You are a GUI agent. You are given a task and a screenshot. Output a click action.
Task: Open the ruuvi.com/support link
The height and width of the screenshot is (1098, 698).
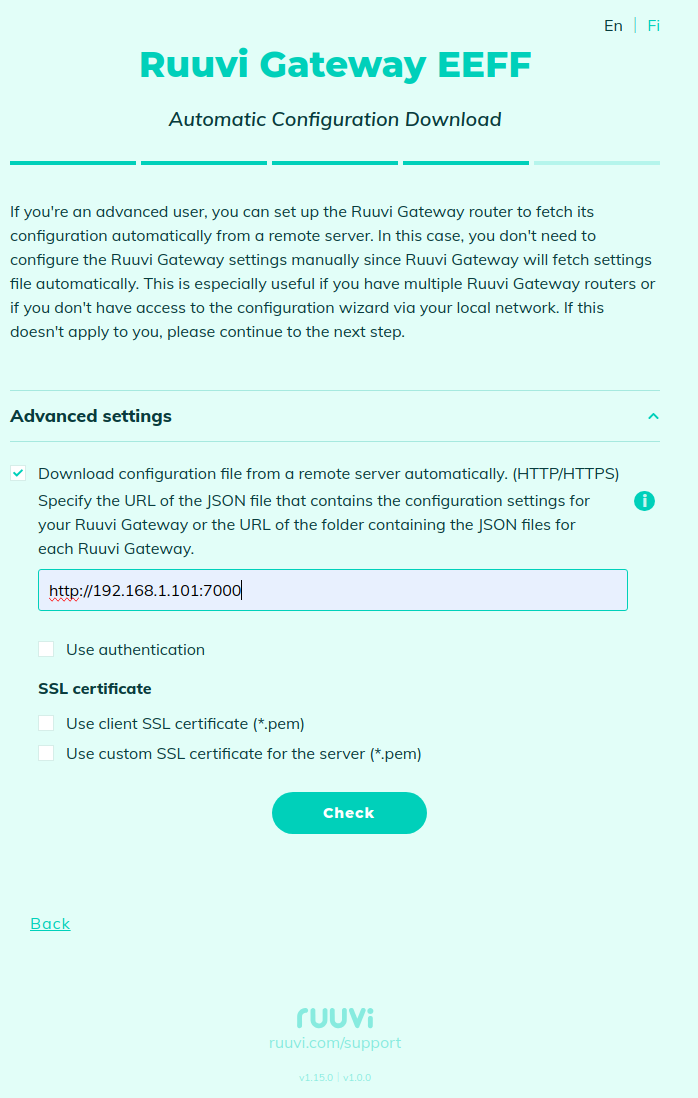(335, 1043)
